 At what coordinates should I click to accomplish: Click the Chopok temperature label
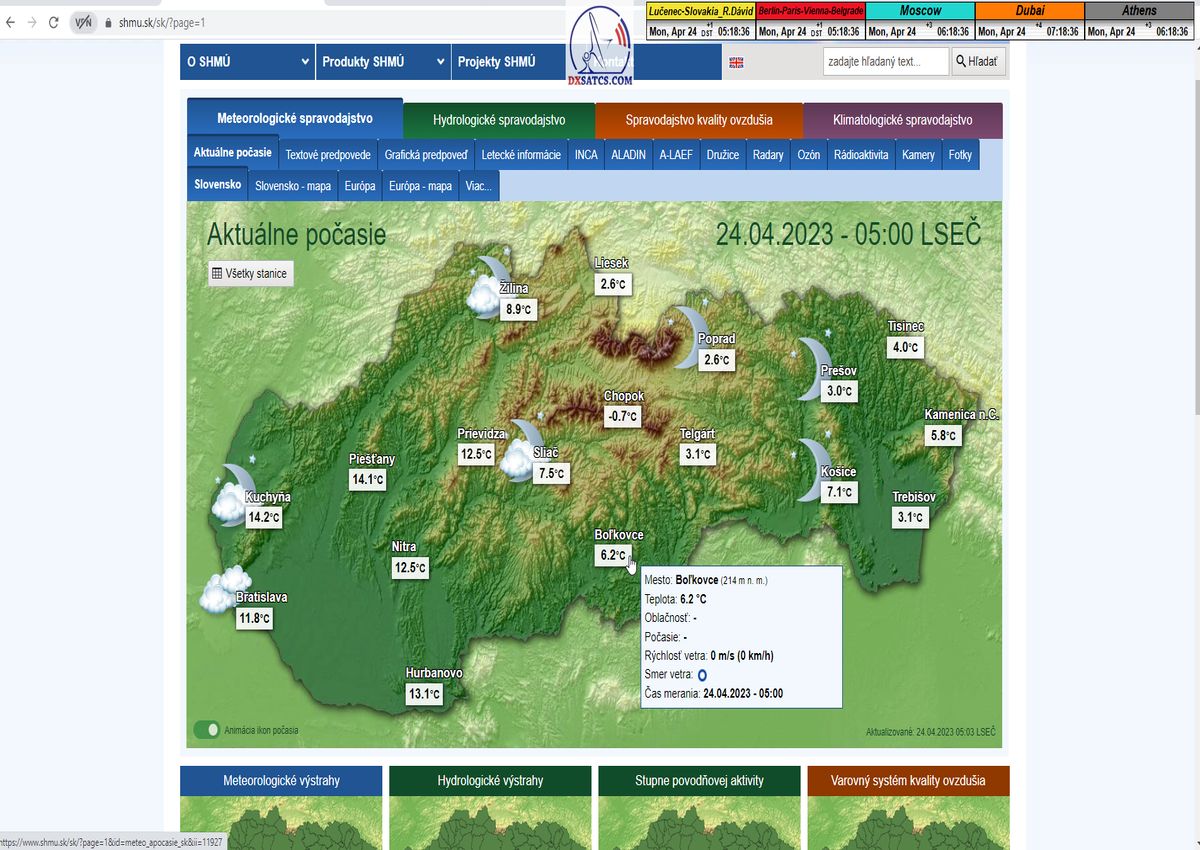click(621, 417)
